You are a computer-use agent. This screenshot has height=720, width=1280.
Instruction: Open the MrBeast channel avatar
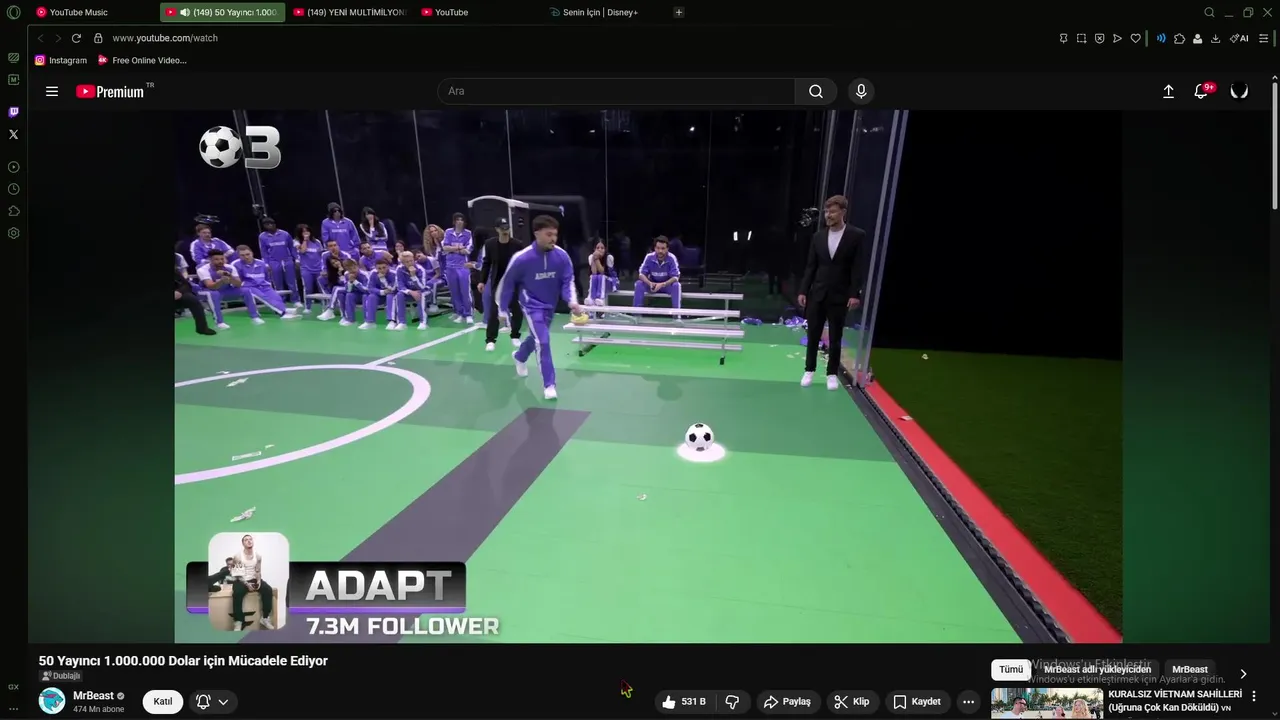(52, 701)
